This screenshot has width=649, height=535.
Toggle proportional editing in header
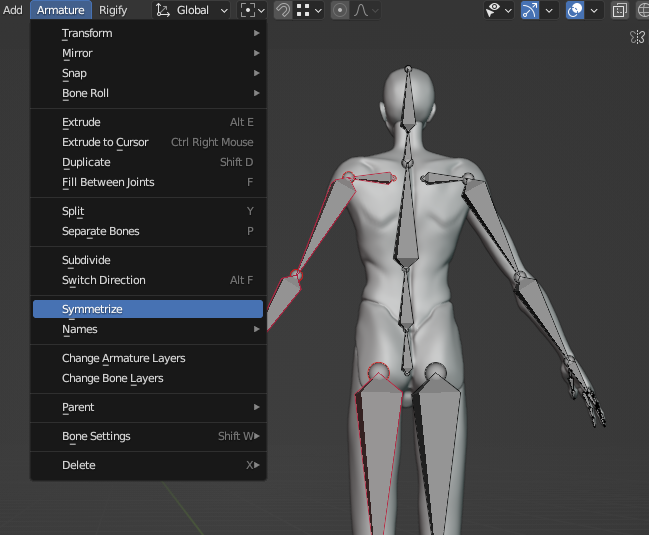point(340,10)
